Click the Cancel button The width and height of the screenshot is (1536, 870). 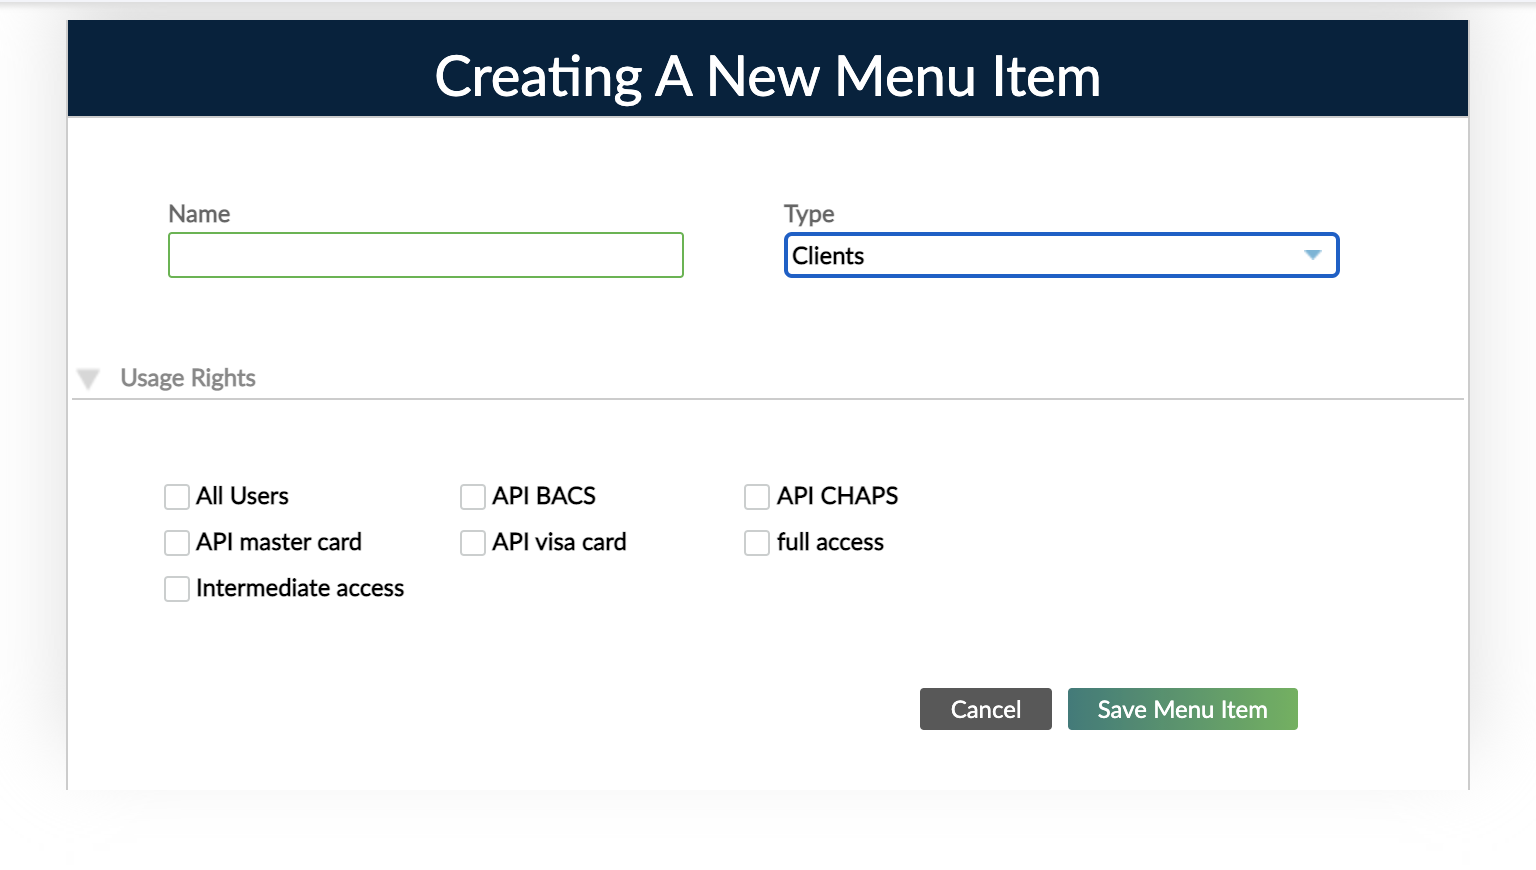tap(985, 709)
